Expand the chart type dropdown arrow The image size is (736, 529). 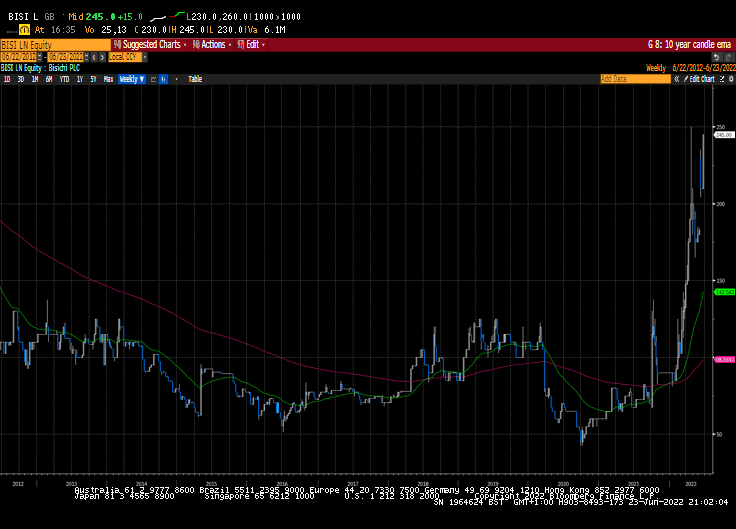[175, 78]
